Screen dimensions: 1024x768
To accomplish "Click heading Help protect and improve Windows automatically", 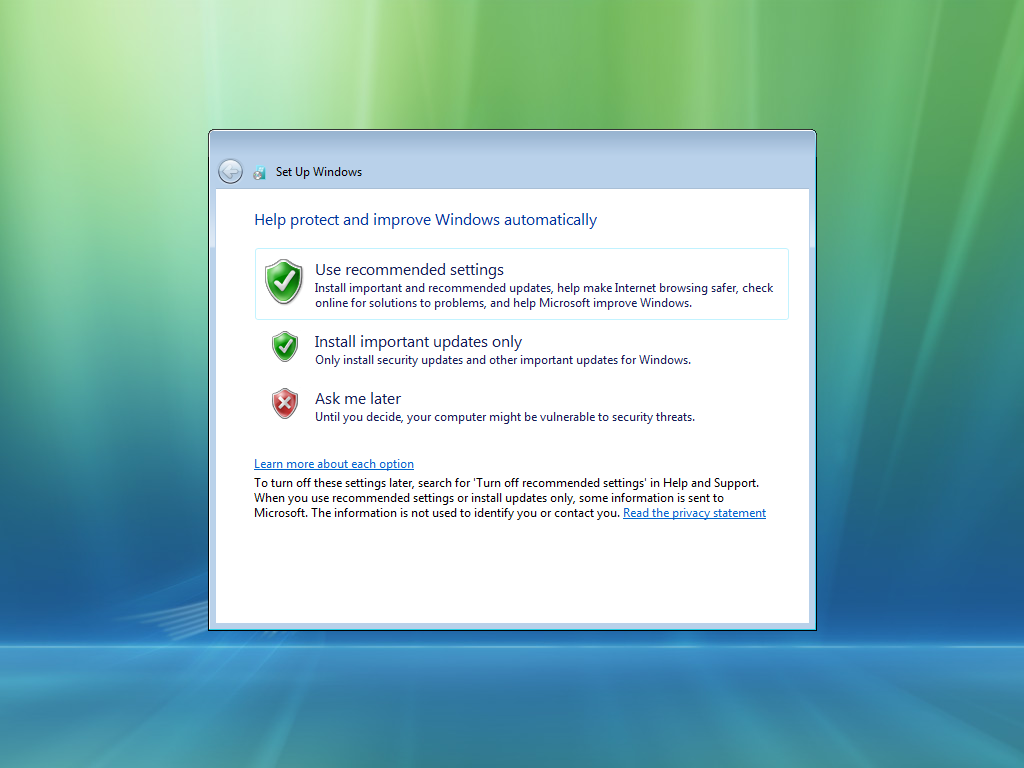I will pyautogui.click(x=426, y=219).
